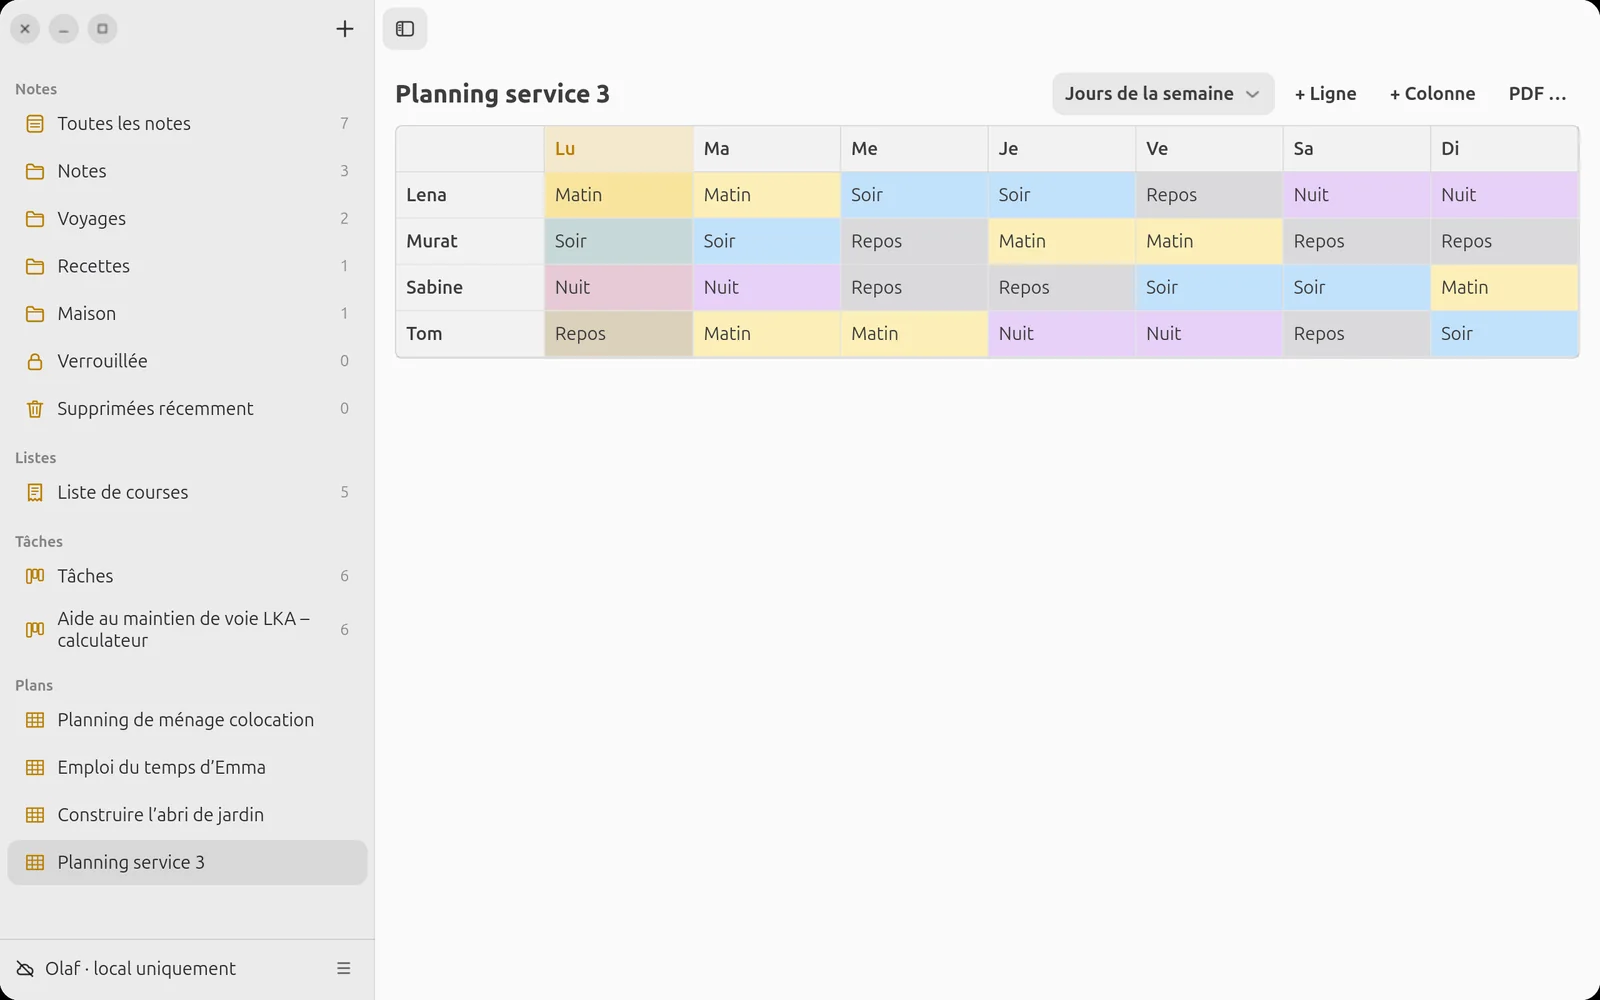Click the Murat row header
Screen dimensions: 1600x1000
tap(470, 241)
